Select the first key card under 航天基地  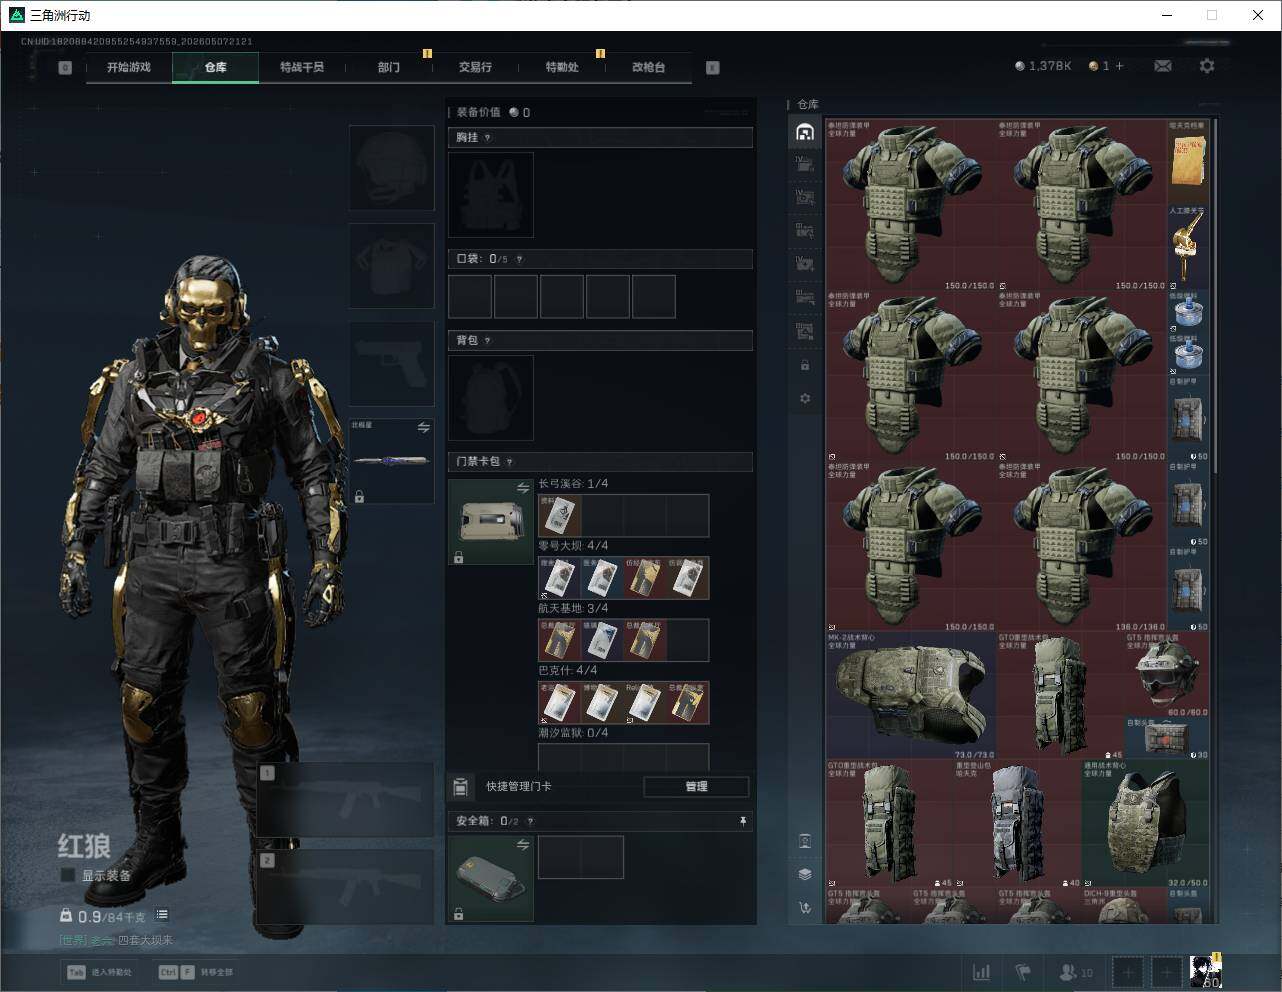[560, 640]
